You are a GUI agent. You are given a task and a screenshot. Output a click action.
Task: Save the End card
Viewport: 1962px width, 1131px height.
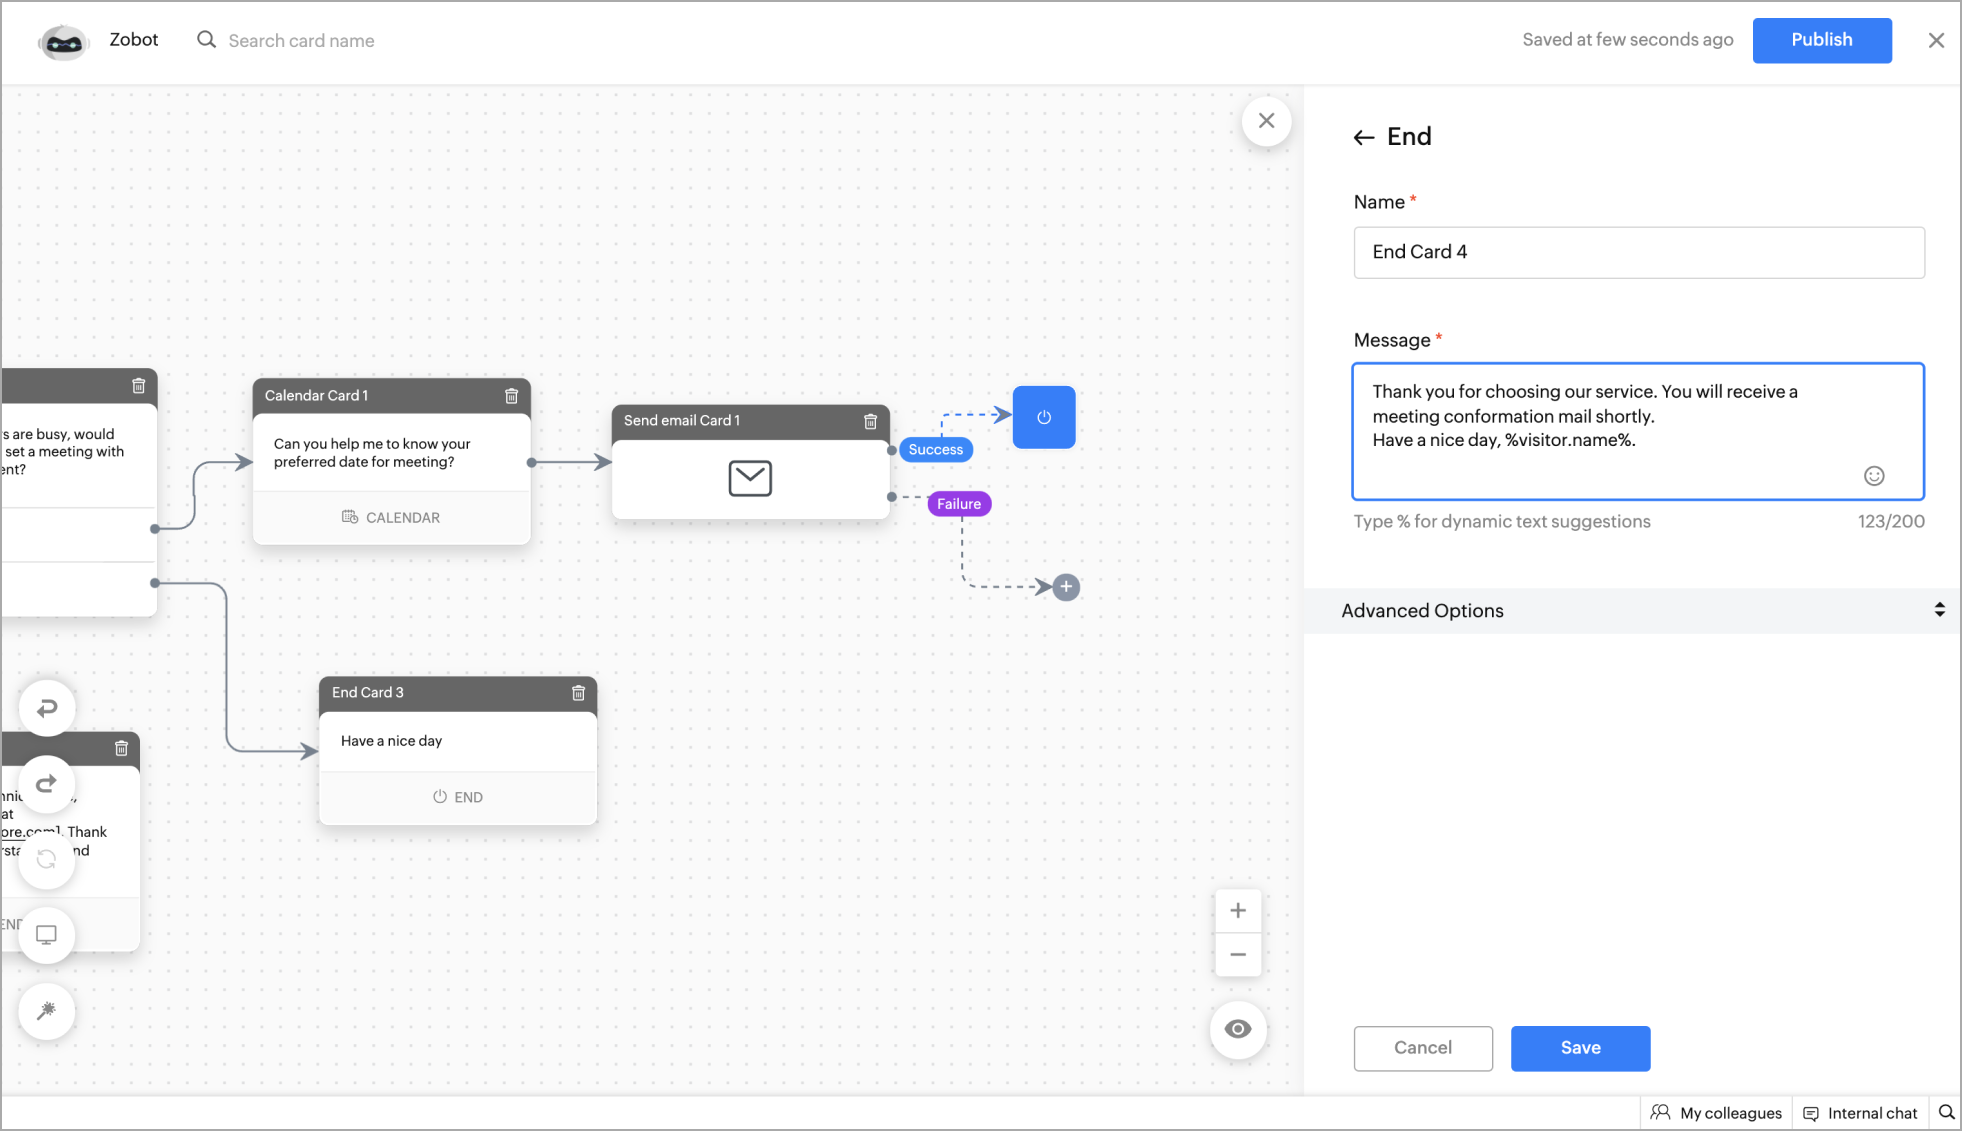point(1580,1048)
